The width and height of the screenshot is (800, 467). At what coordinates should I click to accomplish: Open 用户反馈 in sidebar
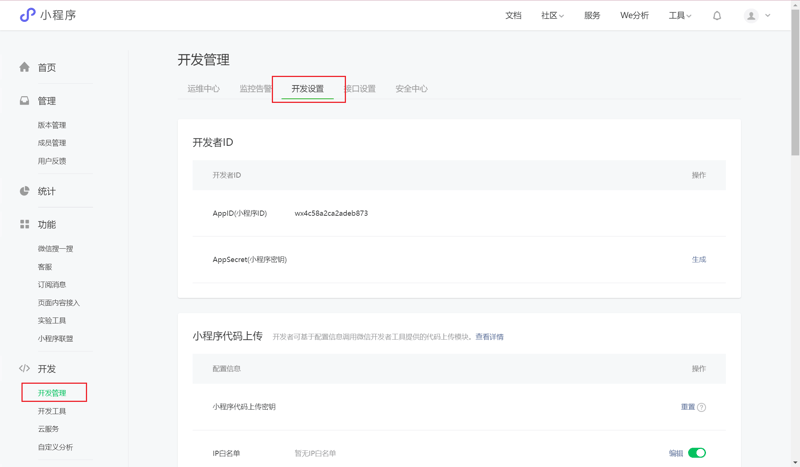point(52,161)
